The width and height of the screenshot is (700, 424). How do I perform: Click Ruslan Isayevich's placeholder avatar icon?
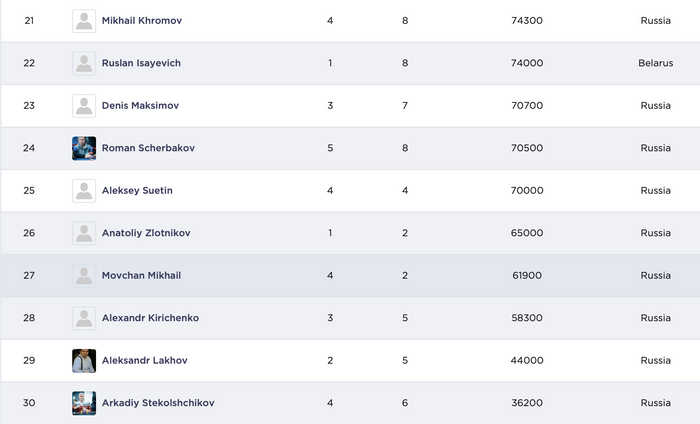point(84,63)
